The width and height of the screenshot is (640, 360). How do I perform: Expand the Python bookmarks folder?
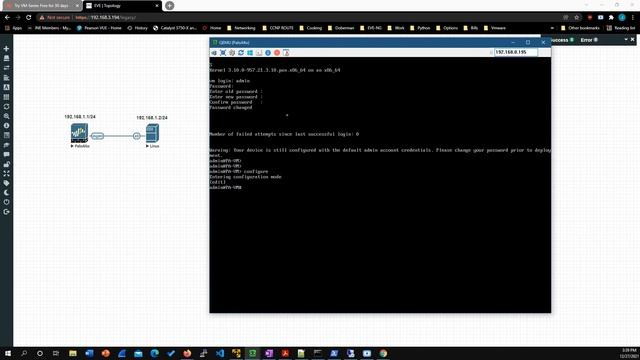click(420, 28)
